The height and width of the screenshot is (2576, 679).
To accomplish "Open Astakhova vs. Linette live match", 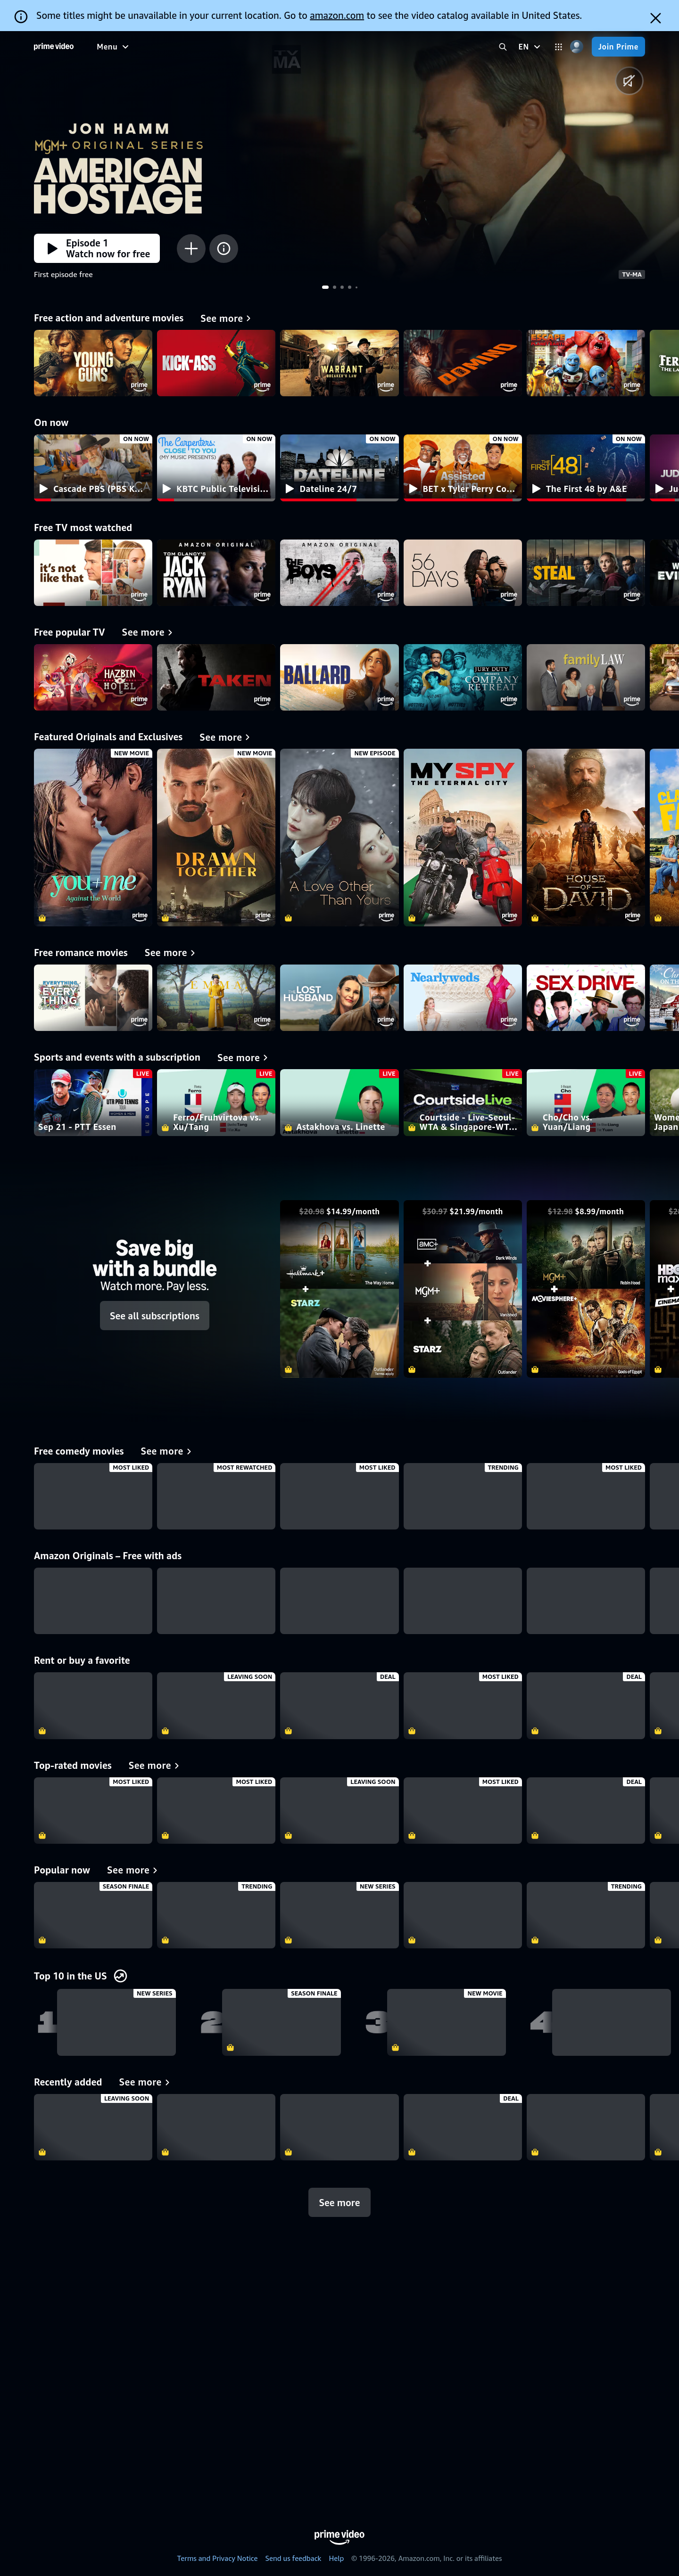I will 339,1102.
